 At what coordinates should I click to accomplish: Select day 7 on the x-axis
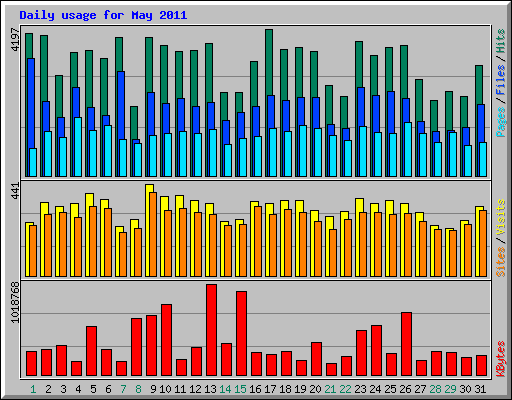tap(123, 389)
